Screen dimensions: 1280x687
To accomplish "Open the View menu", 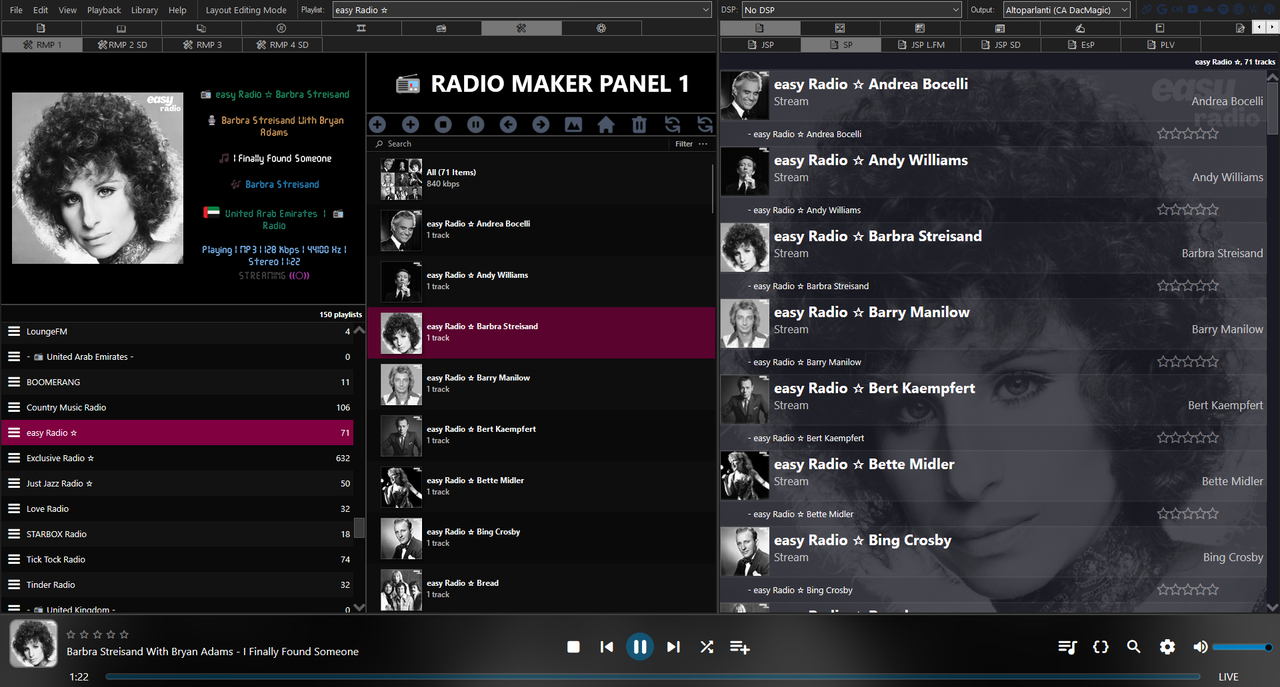I will coord(68,10).
